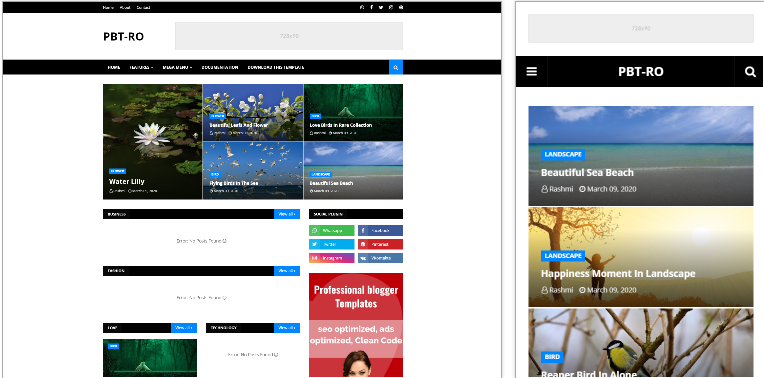Screen dimensions: 764x378
Task: Click the Contact link in the top bar
Action: 143,7
